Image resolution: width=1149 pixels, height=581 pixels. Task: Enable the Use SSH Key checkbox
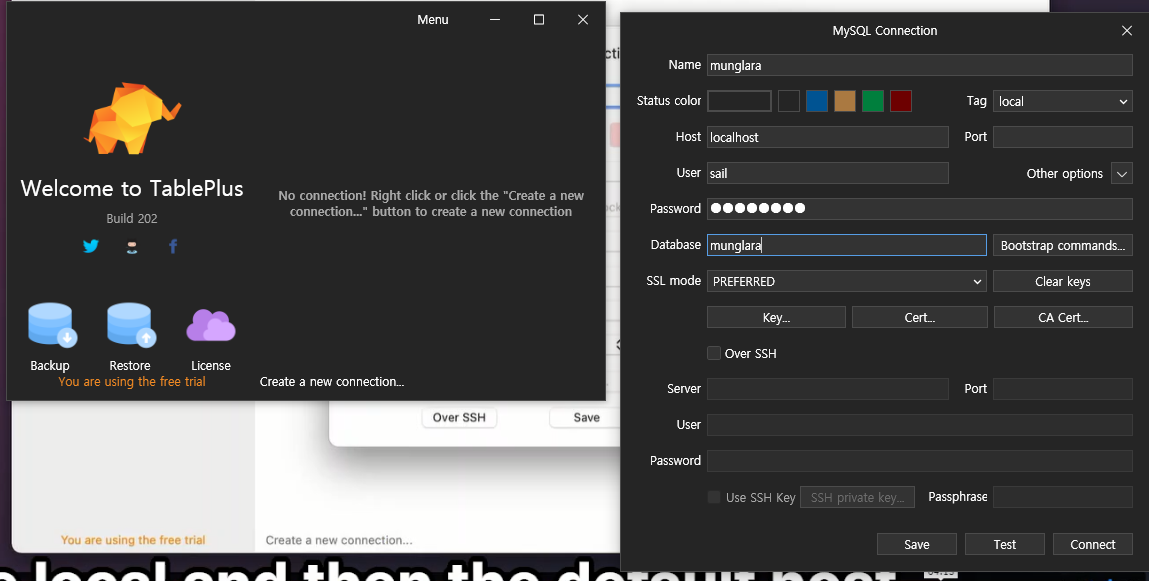point(714,497)
